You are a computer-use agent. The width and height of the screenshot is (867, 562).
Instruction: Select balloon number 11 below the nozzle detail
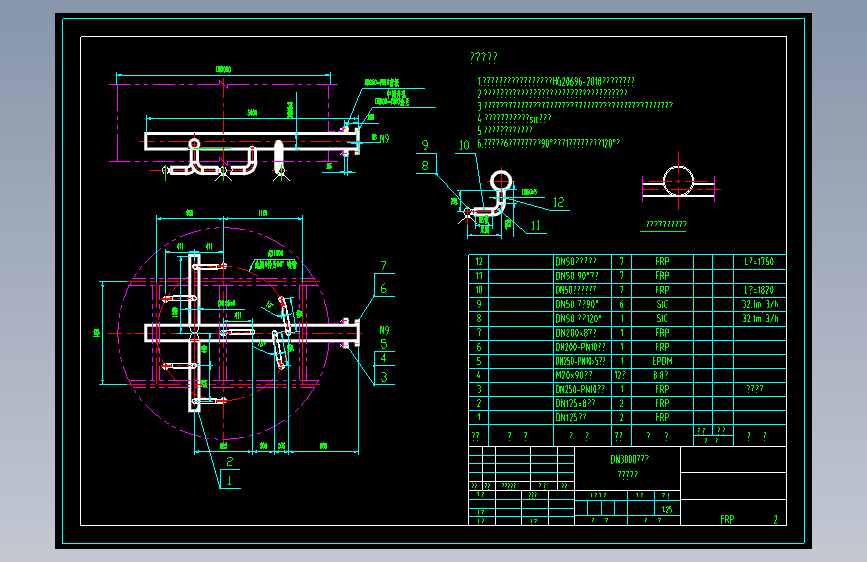[535, 225]
